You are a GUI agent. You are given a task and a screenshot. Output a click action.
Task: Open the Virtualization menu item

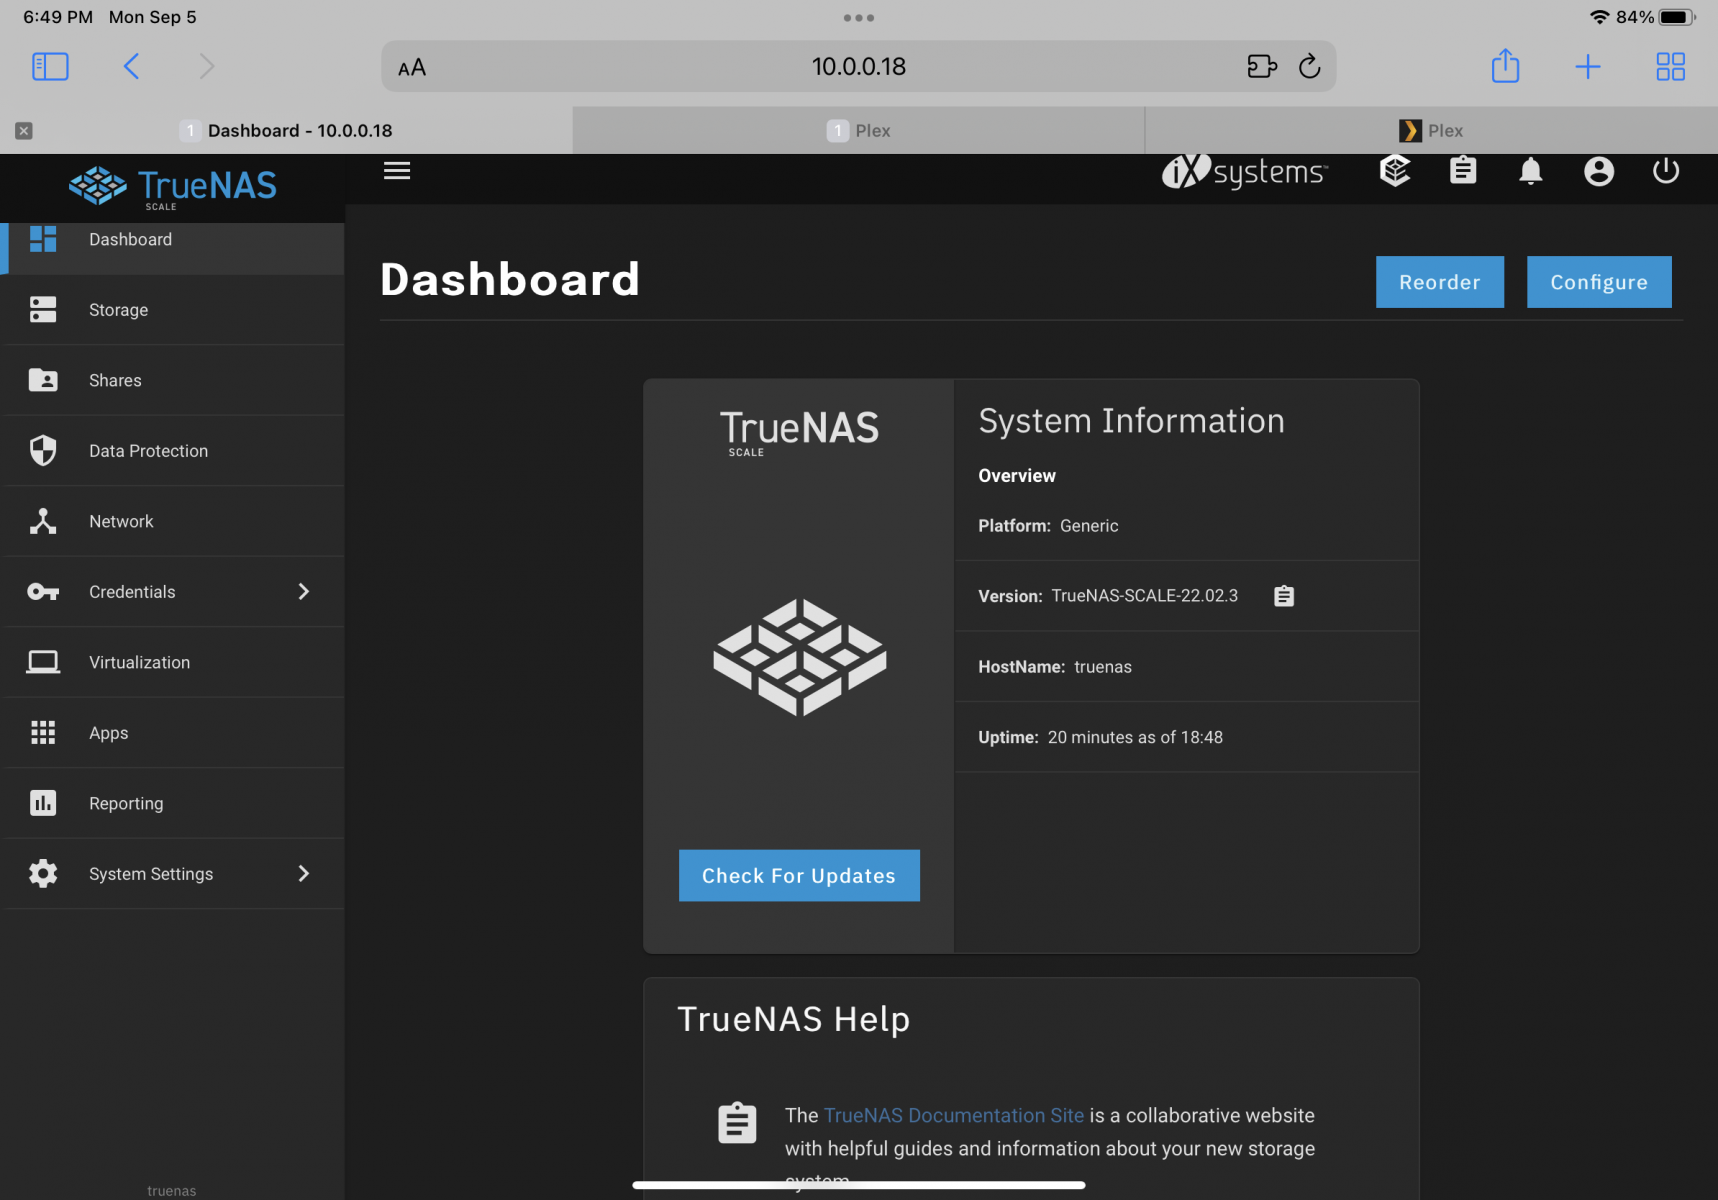click(173, 662)
